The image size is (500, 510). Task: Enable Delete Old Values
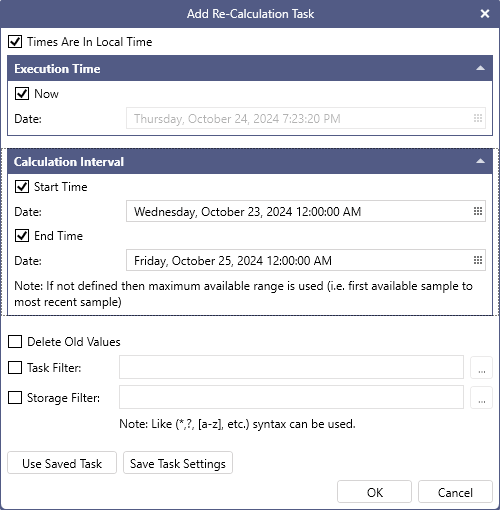15,342
